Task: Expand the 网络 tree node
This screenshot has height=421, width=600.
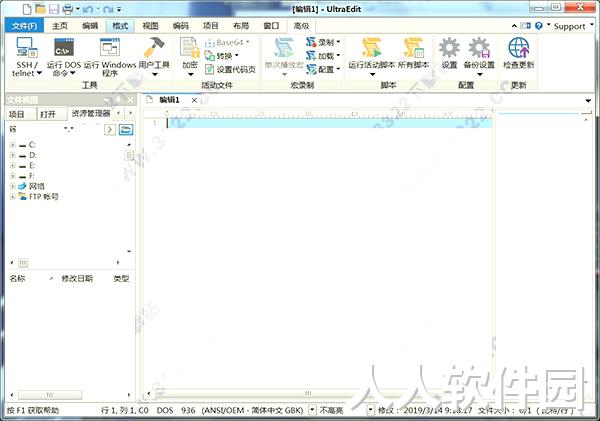Action: 13,186
